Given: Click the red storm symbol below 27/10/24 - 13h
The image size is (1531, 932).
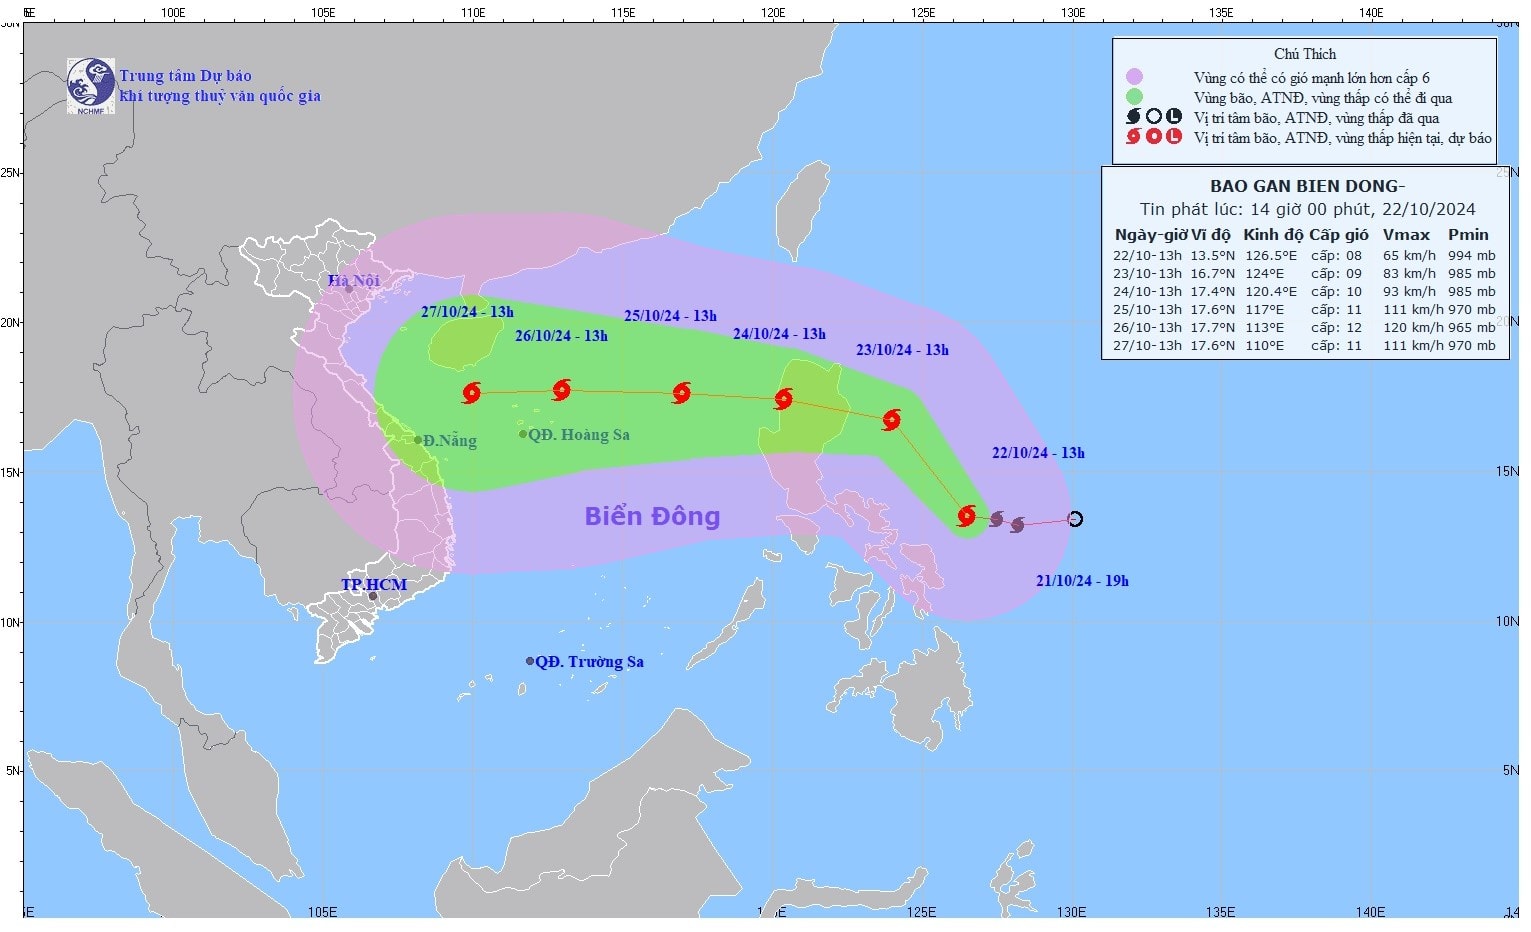Looking at the screenshot, I should (472, 393).
